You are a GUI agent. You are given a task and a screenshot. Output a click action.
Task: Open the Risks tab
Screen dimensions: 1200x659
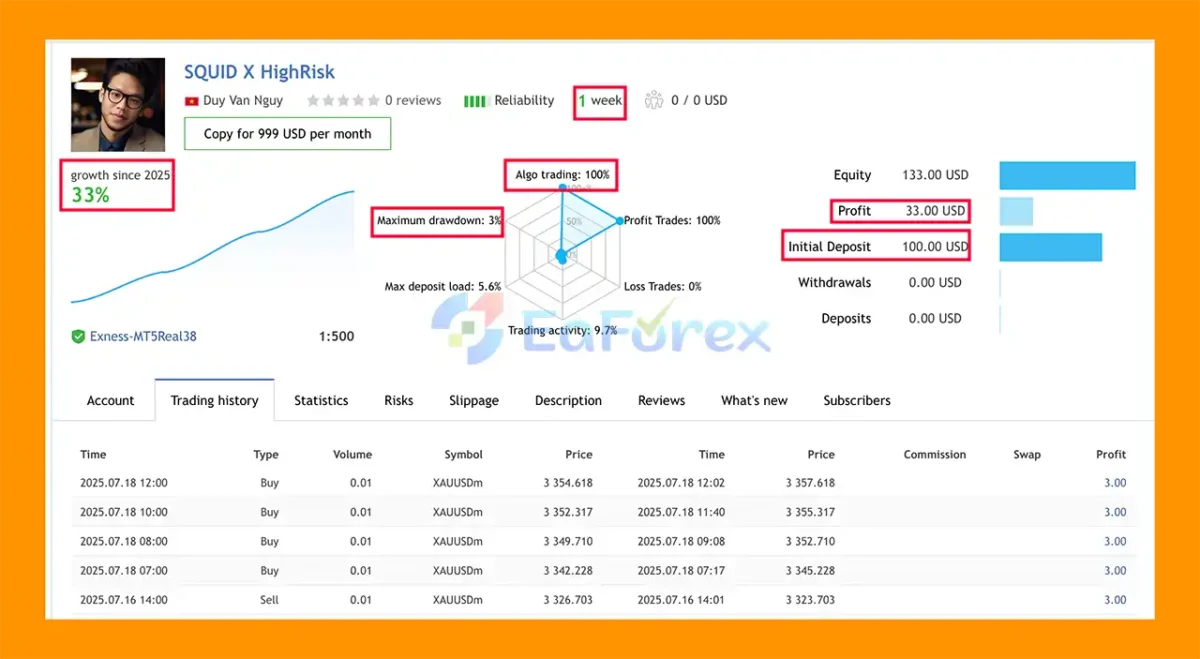[398, 400]
